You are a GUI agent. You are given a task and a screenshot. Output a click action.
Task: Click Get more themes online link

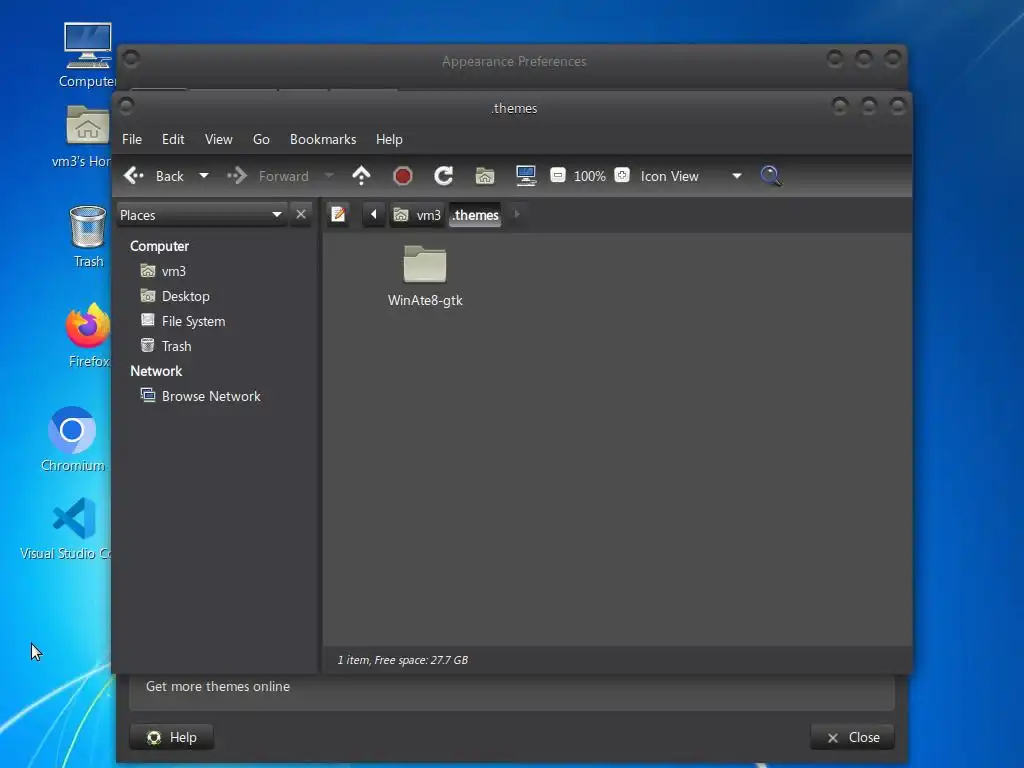(x=217, y=686)
